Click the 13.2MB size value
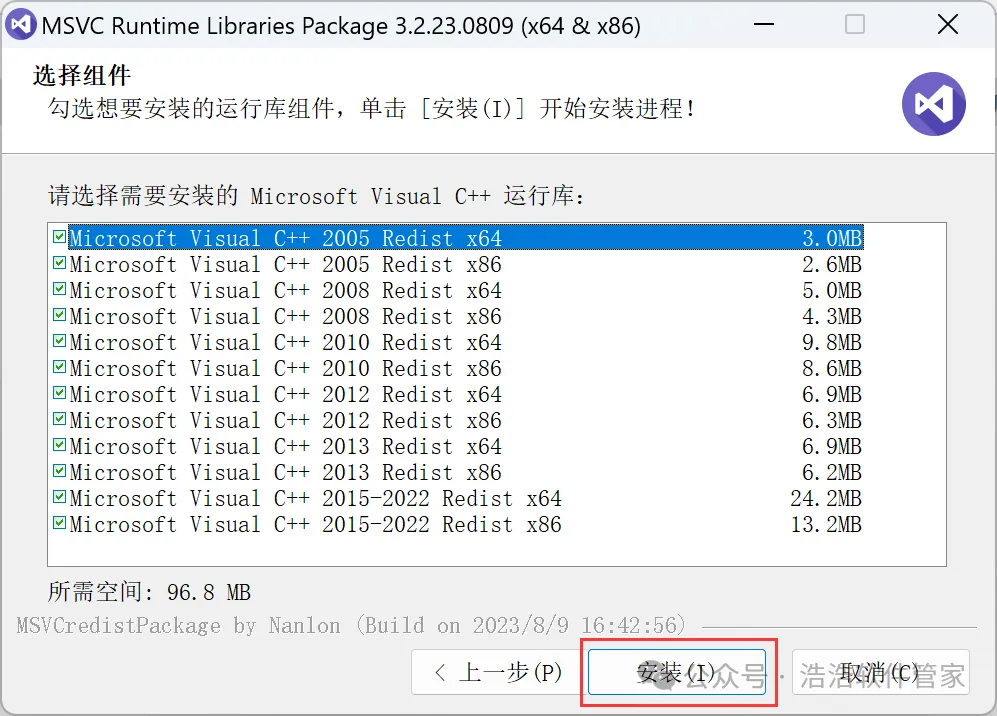 826,525
